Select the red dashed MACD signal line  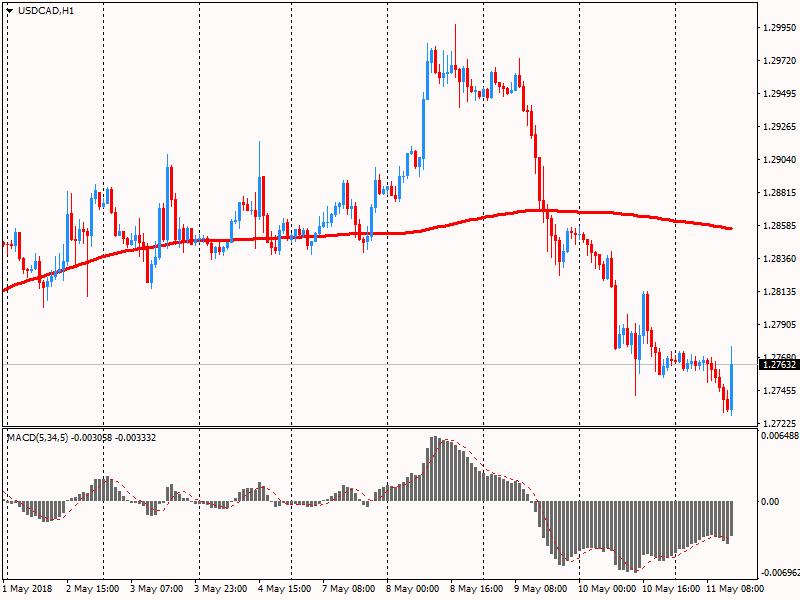point(368,505)
